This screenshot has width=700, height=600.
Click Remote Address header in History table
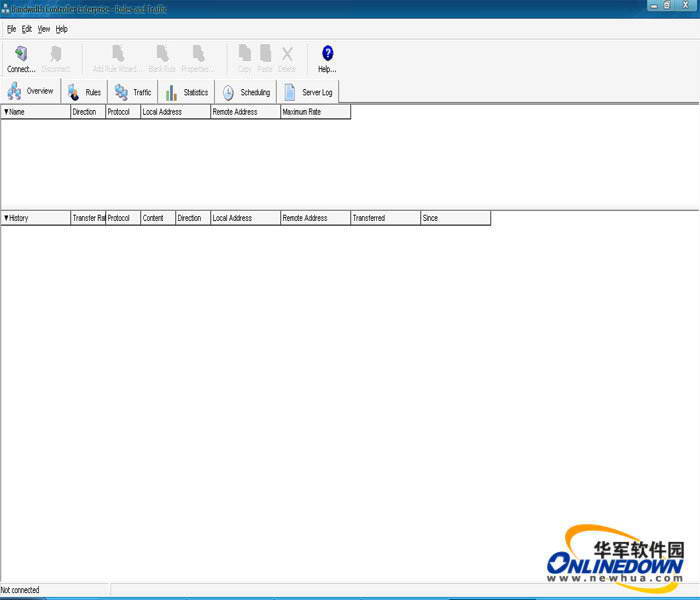[315, 218]
